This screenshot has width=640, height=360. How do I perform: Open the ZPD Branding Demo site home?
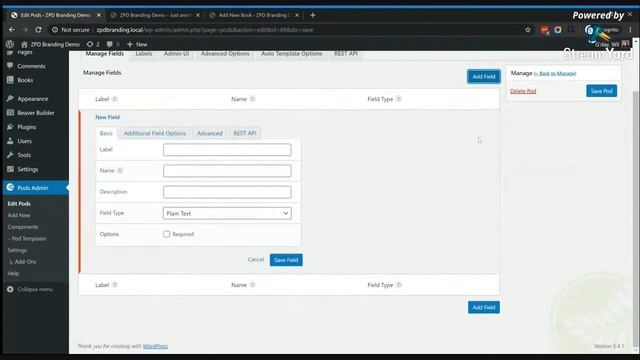click(50, 44)
